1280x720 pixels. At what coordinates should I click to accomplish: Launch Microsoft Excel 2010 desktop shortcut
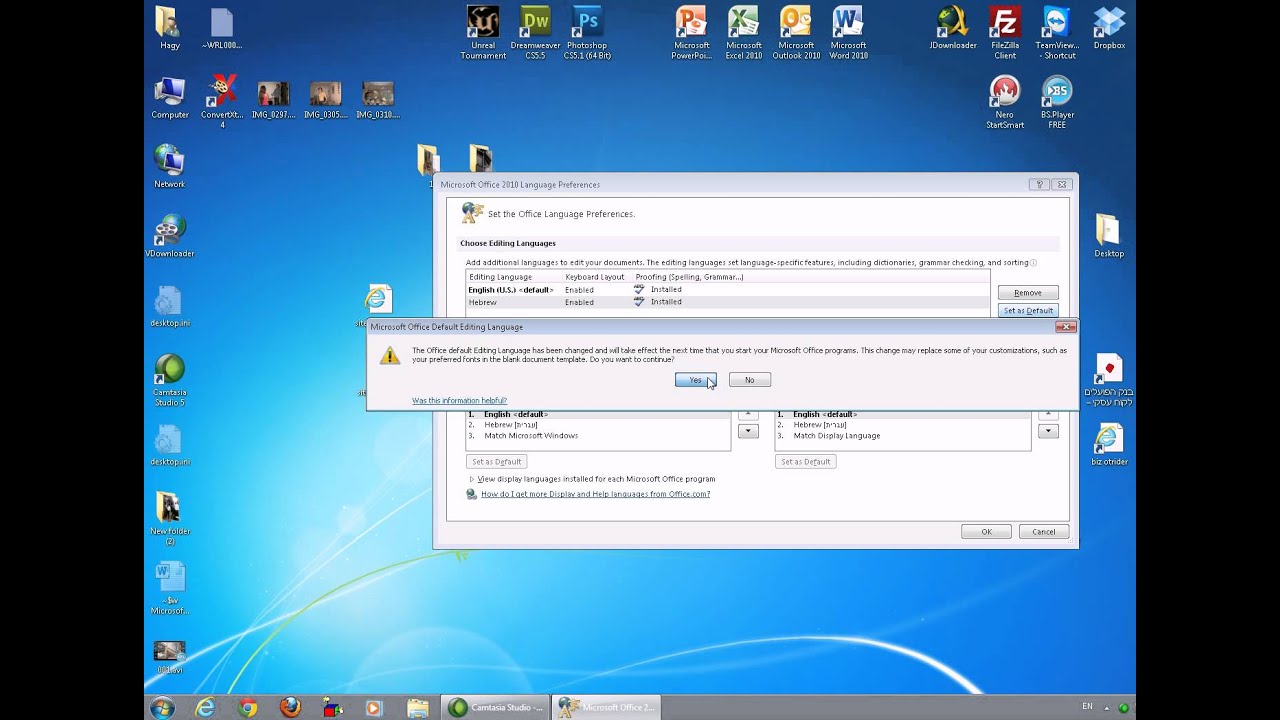tap(744, 33)
